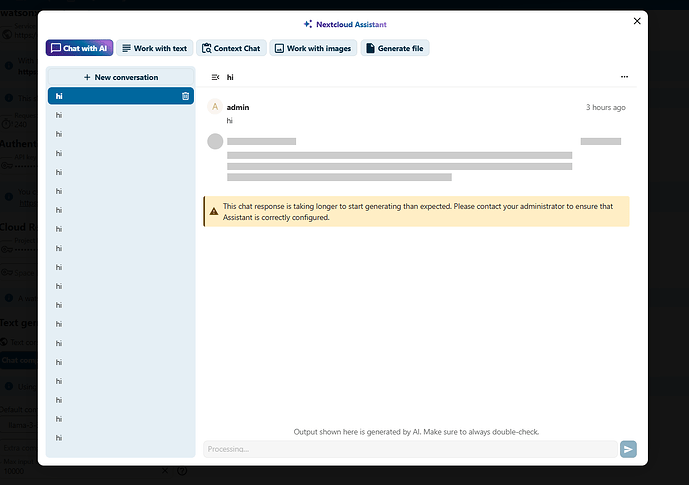Click the Nextcloud Assistant sparkle icon
The height and width of the screenshot is (485, 689).
[308, 24]
